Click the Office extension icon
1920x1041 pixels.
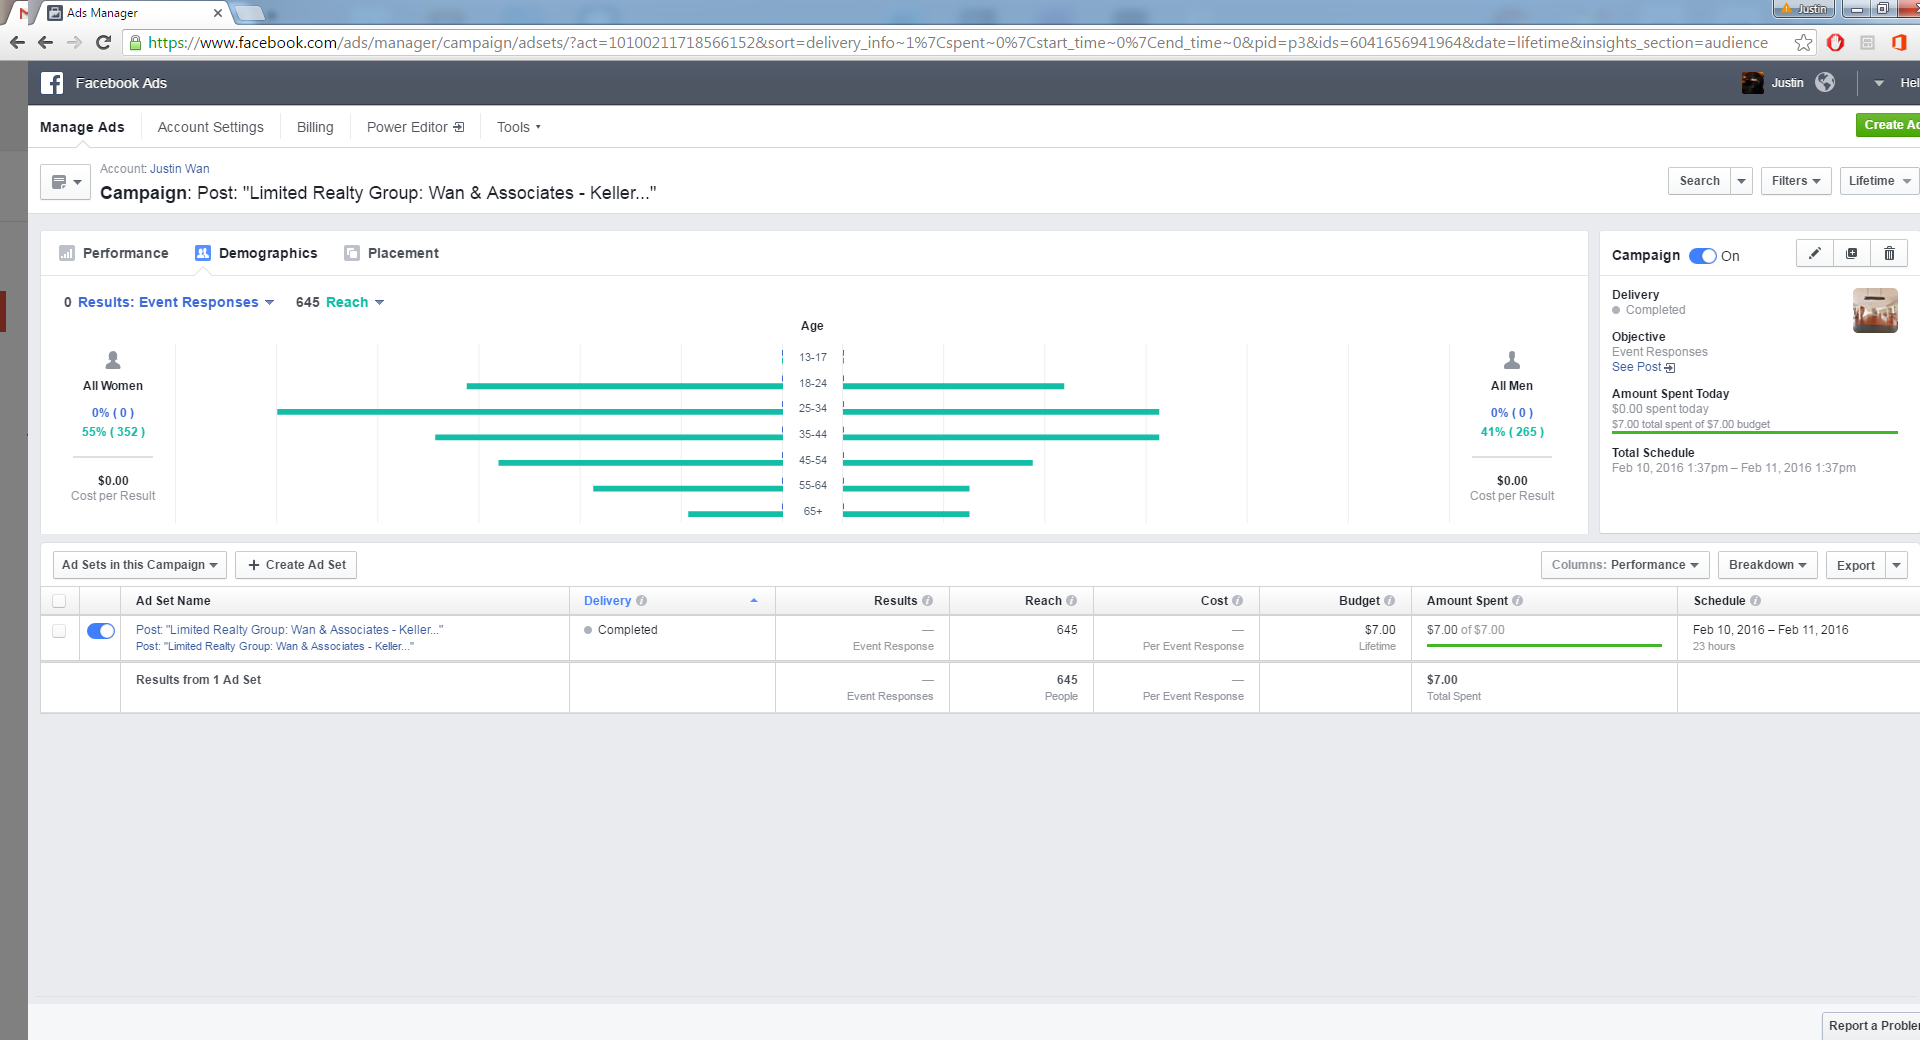click(1899, 42)
